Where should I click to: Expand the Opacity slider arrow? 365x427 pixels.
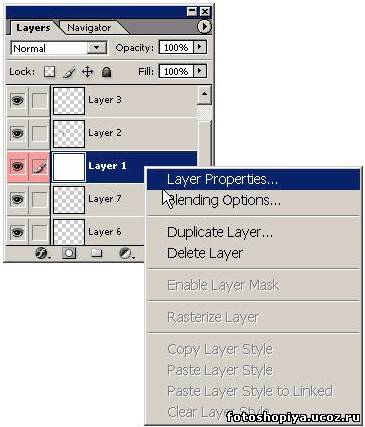200,47
